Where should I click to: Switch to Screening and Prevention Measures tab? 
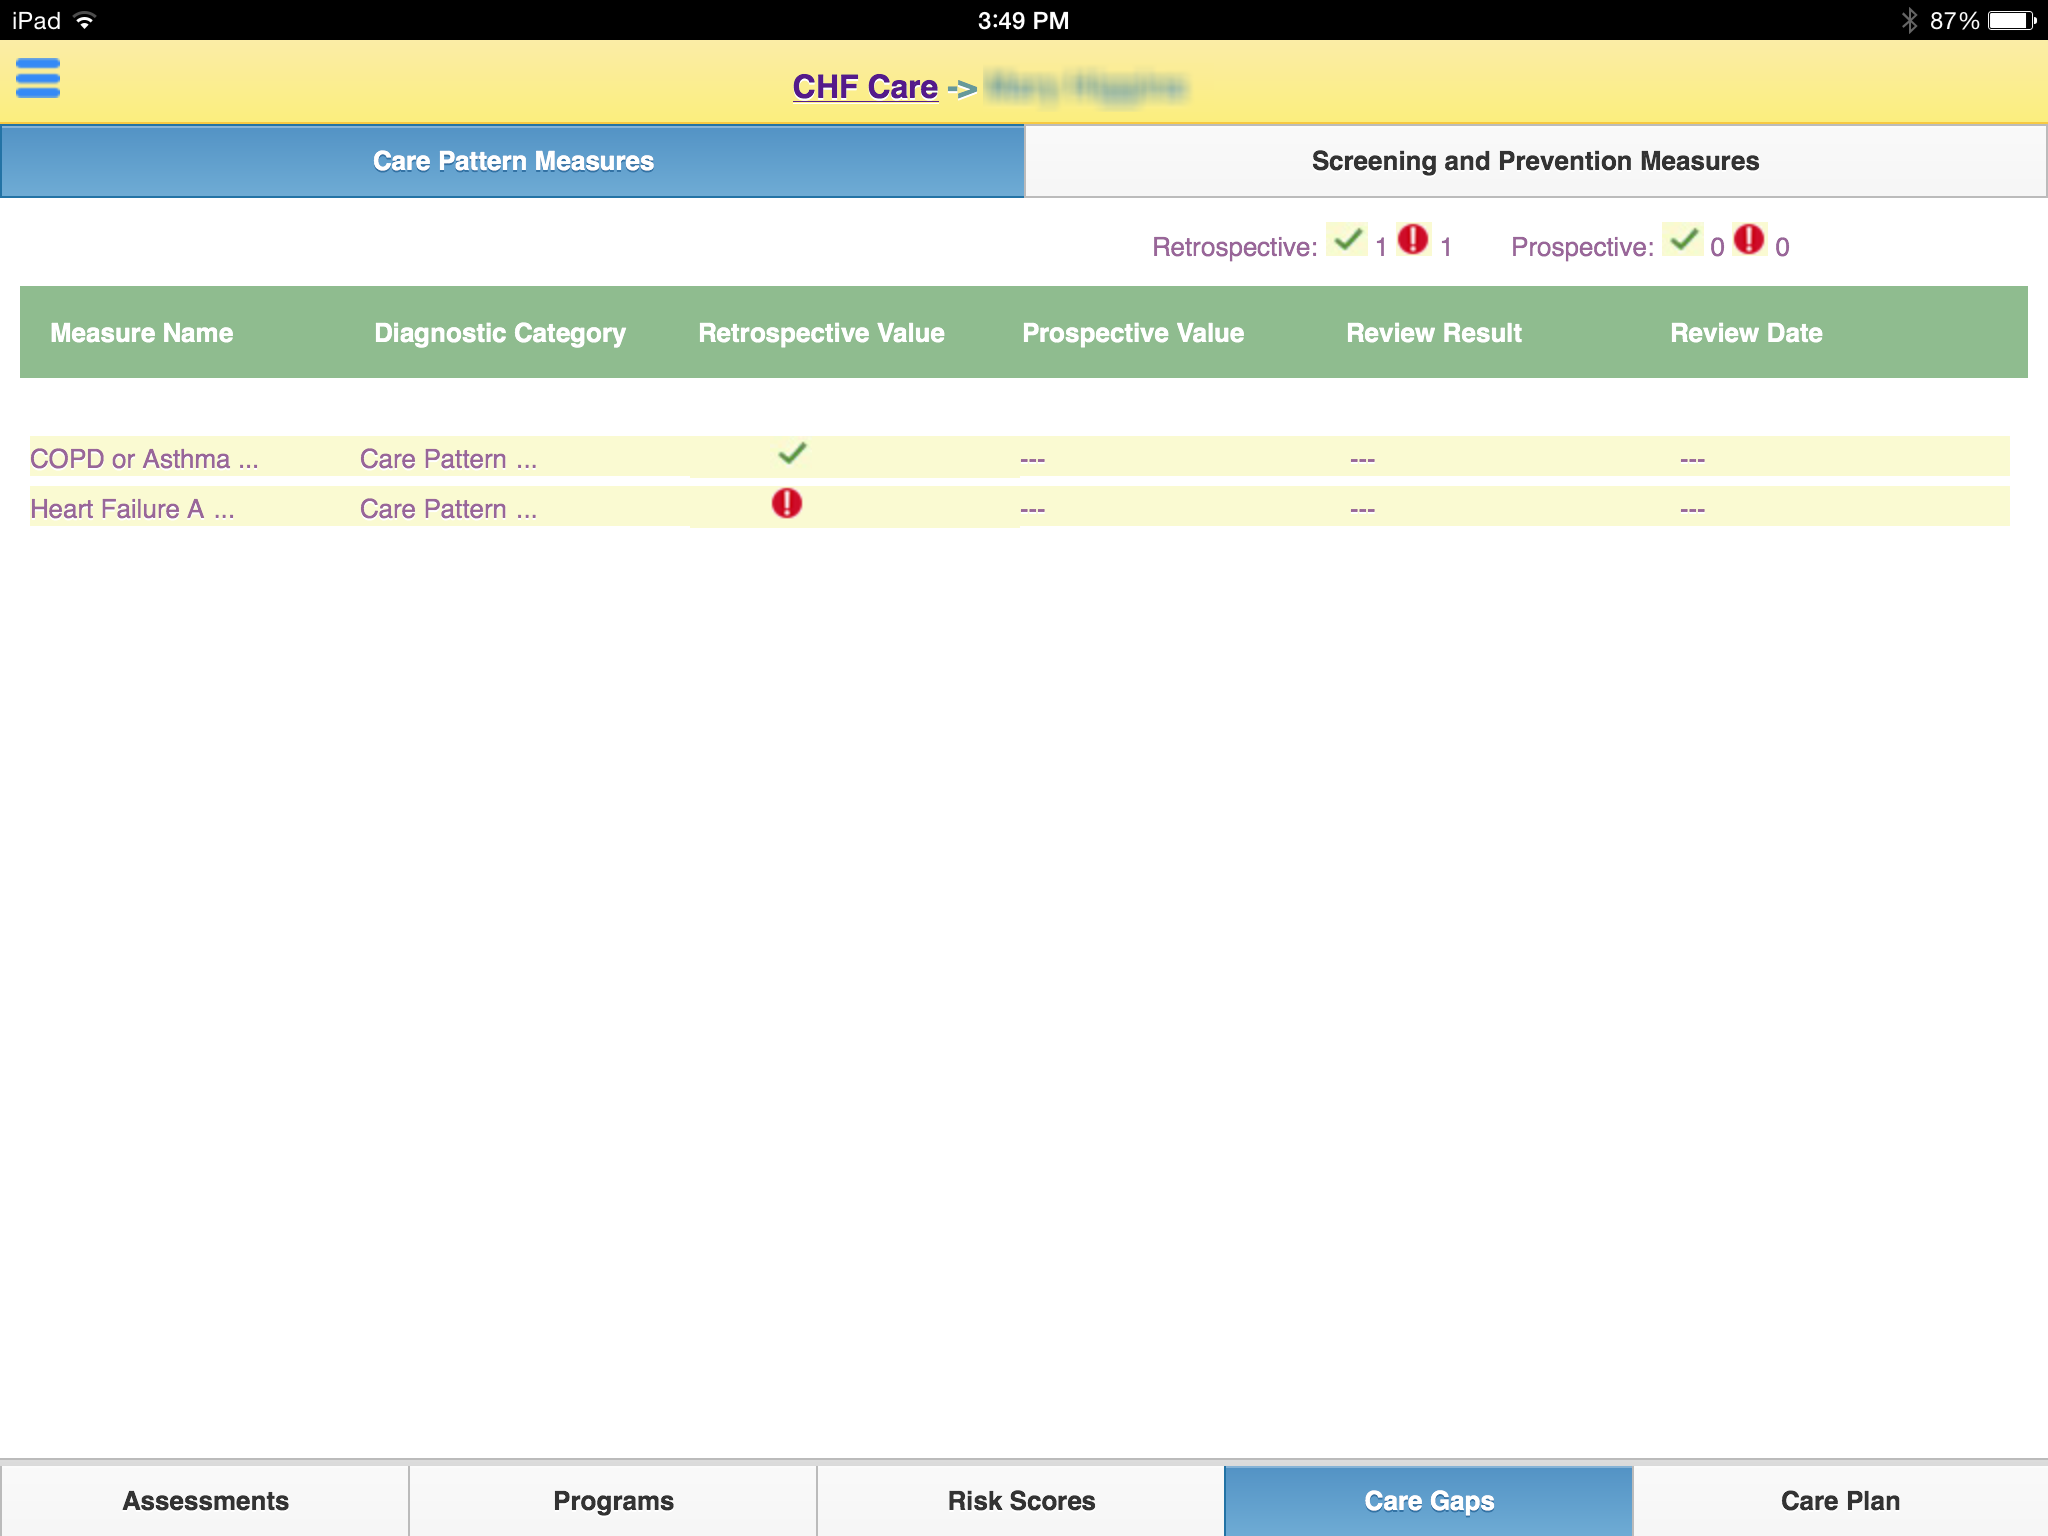coord(1535,161)
